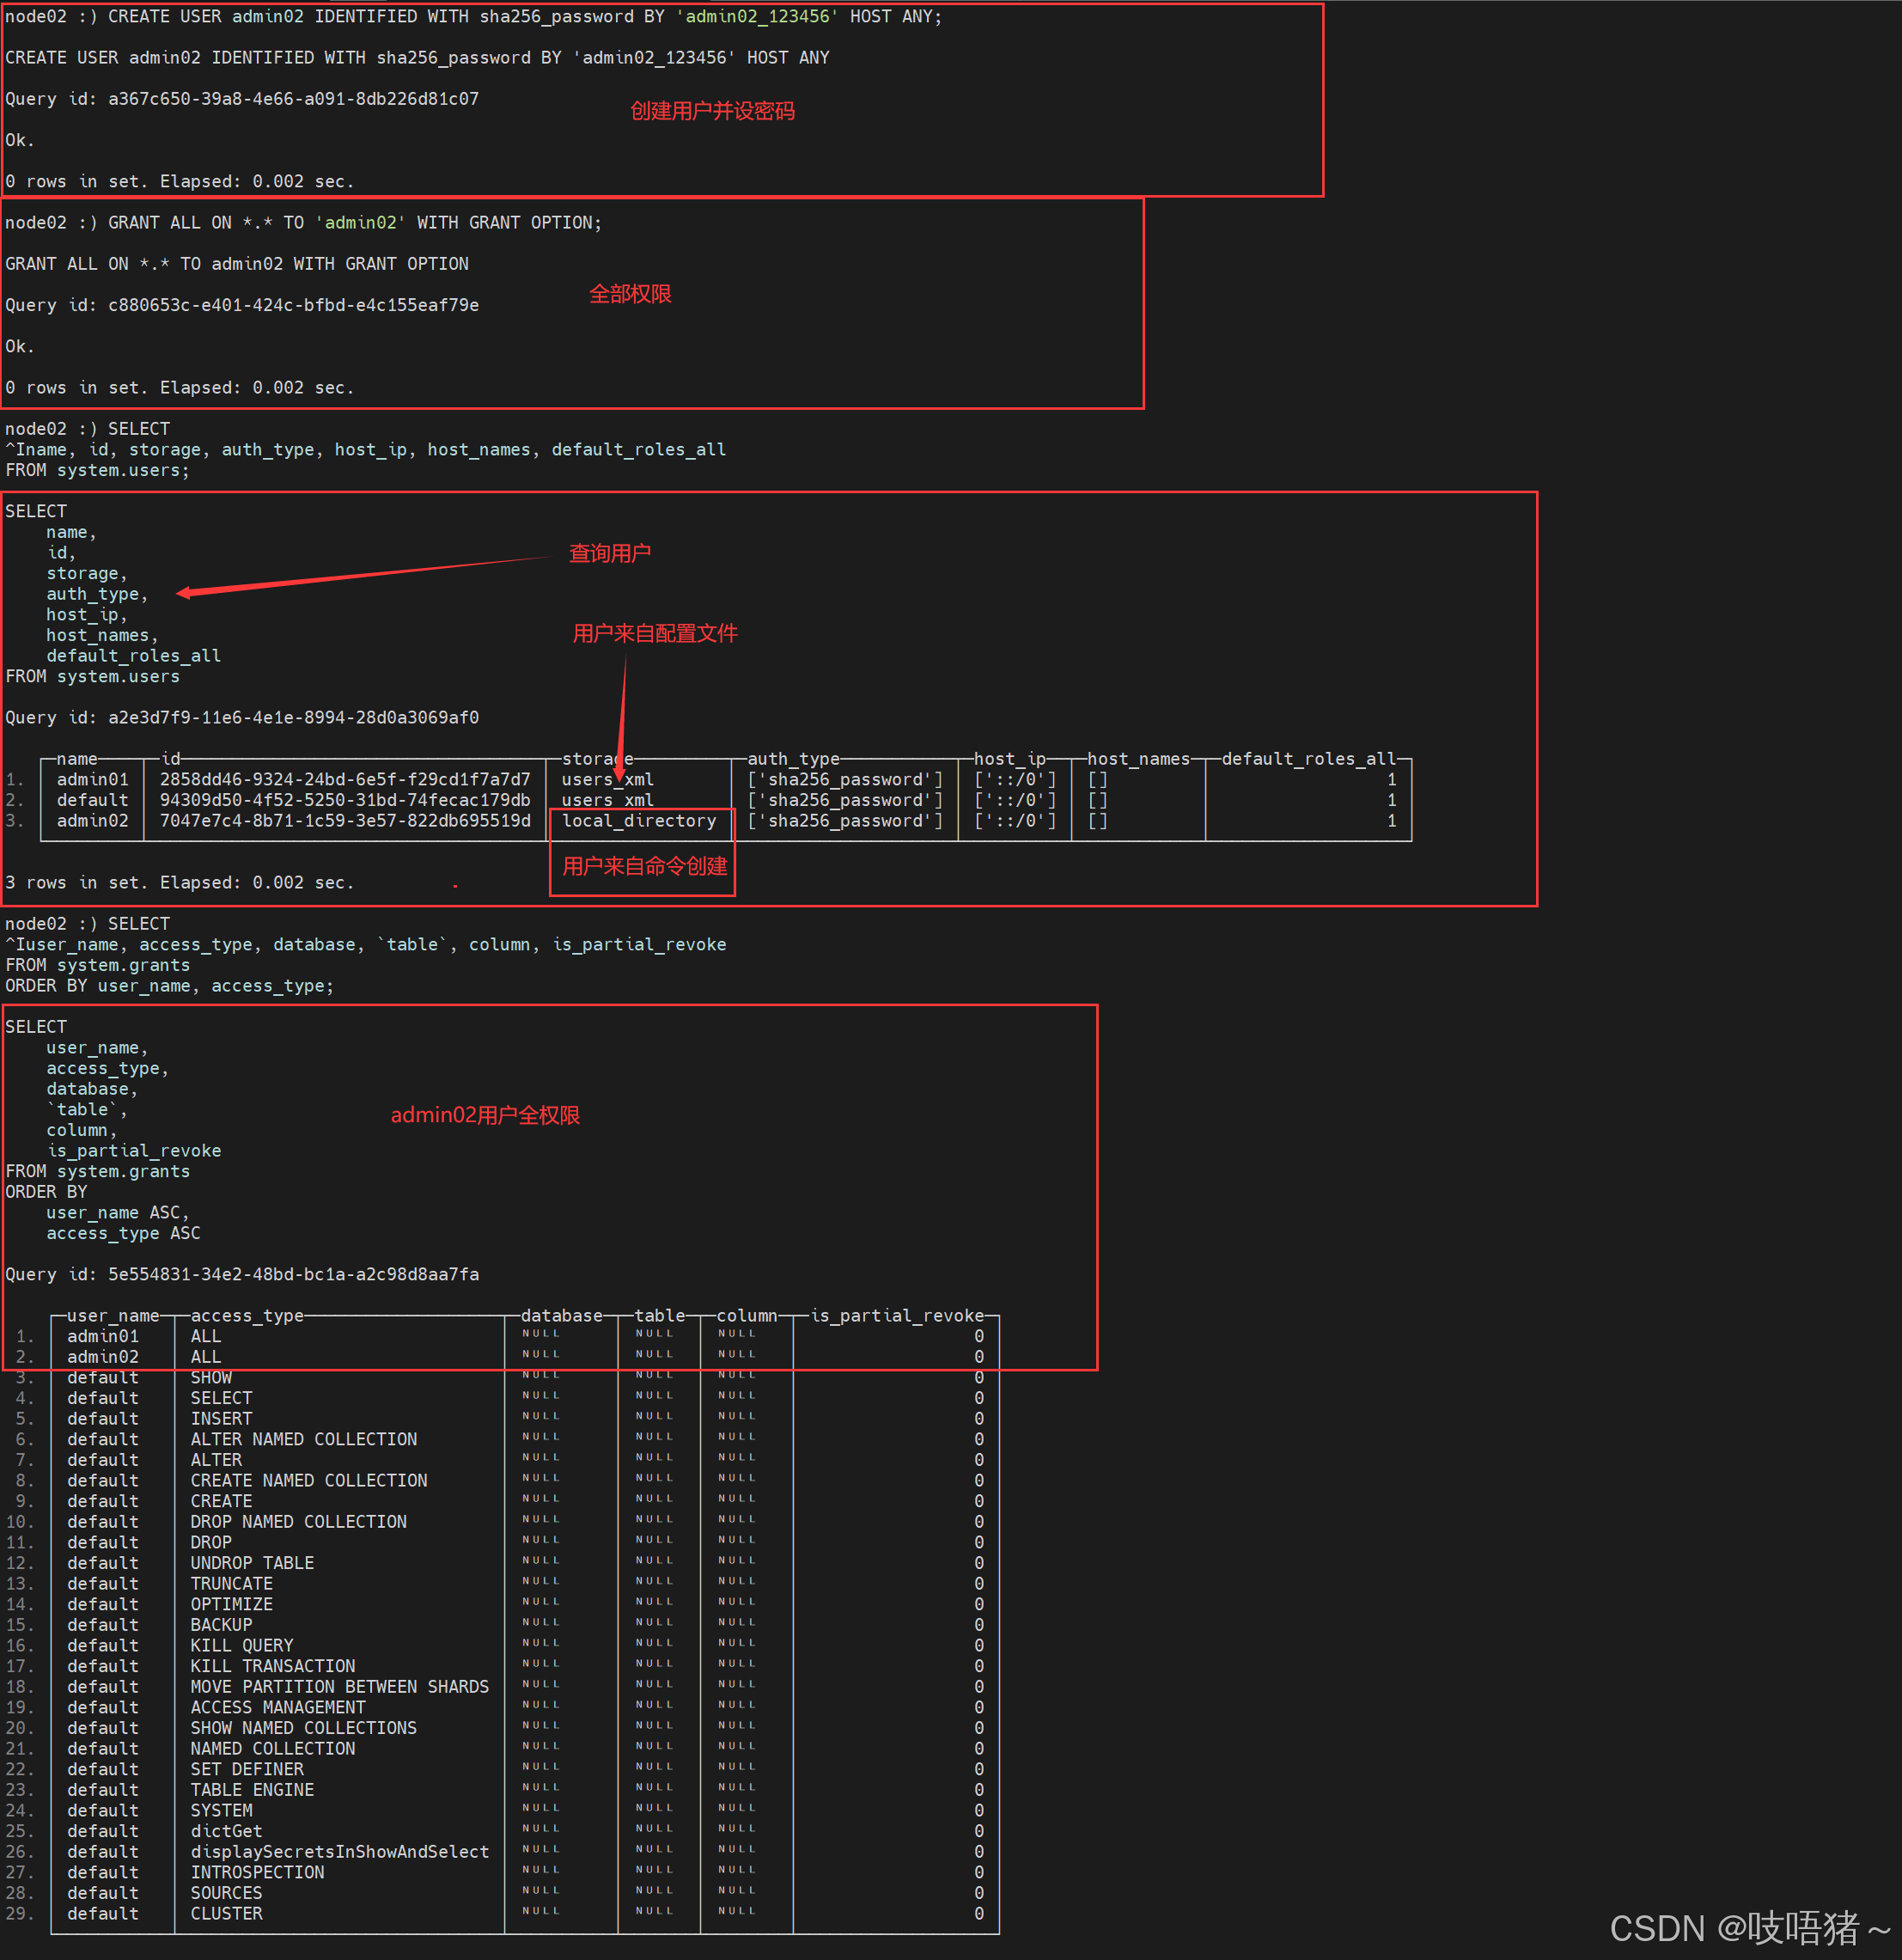This screenshot has width=1902, height=1960.
Task: Click the red '创建用户并设密码' annotation
Action: coord(712,111)
